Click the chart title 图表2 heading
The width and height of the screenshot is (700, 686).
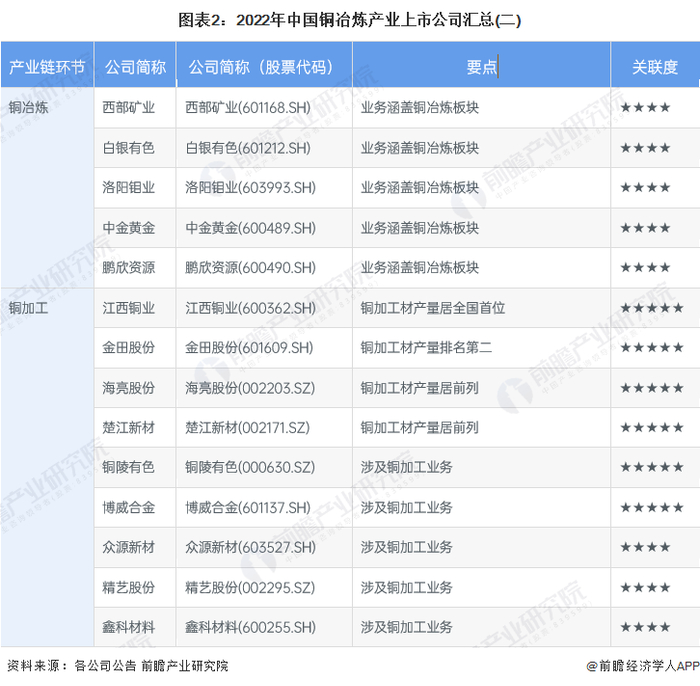[350, 20]
